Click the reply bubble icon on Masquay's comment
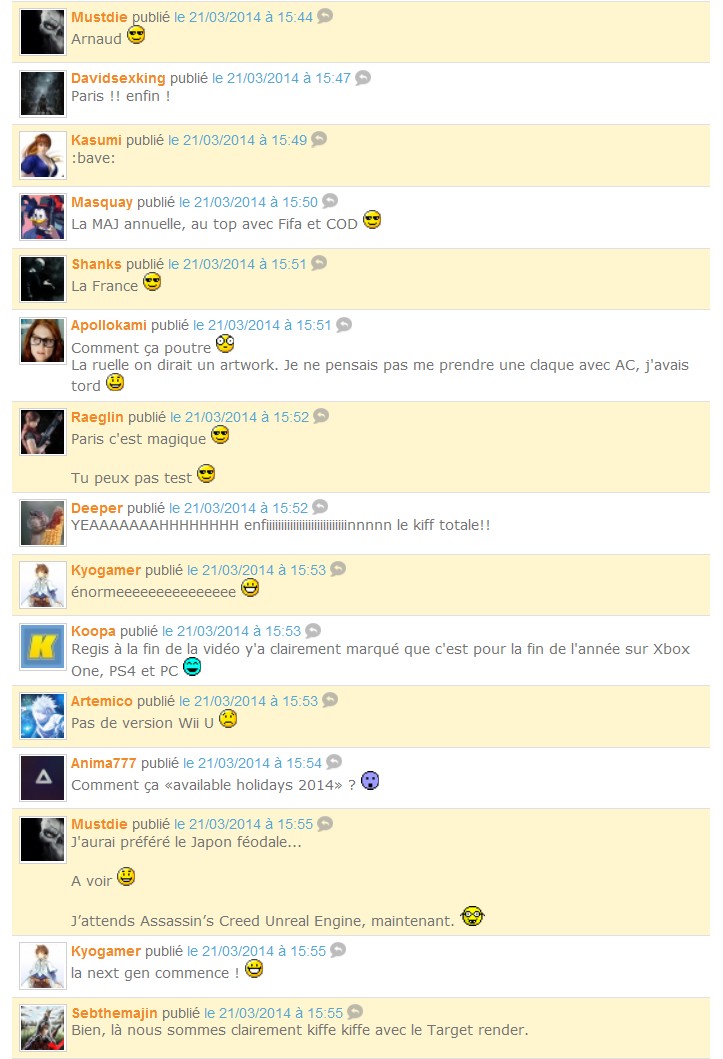Image resolution: width=723 pixels, height=1059 pixels. point(329,201)
